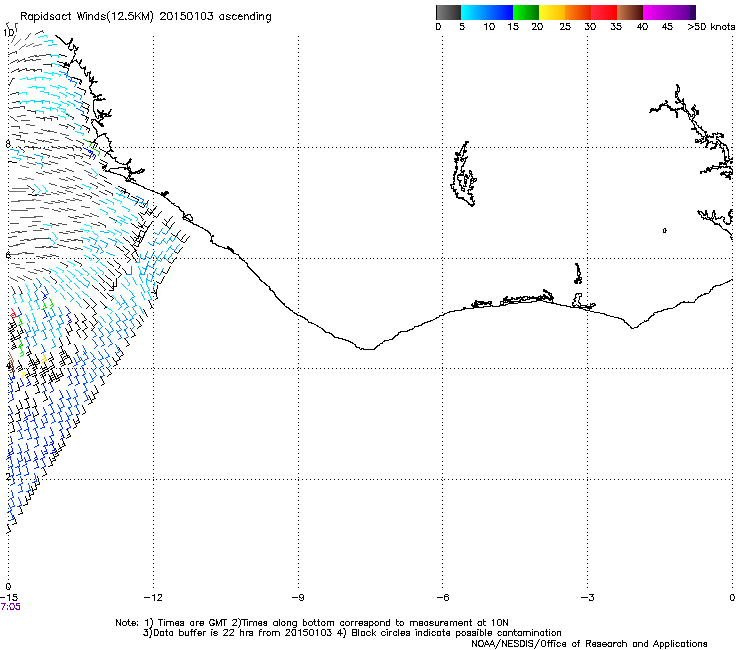This screenshot has width=740, height=650.
Task: Click the '>50 knots' legend label
Action: [x=711, y=27]
